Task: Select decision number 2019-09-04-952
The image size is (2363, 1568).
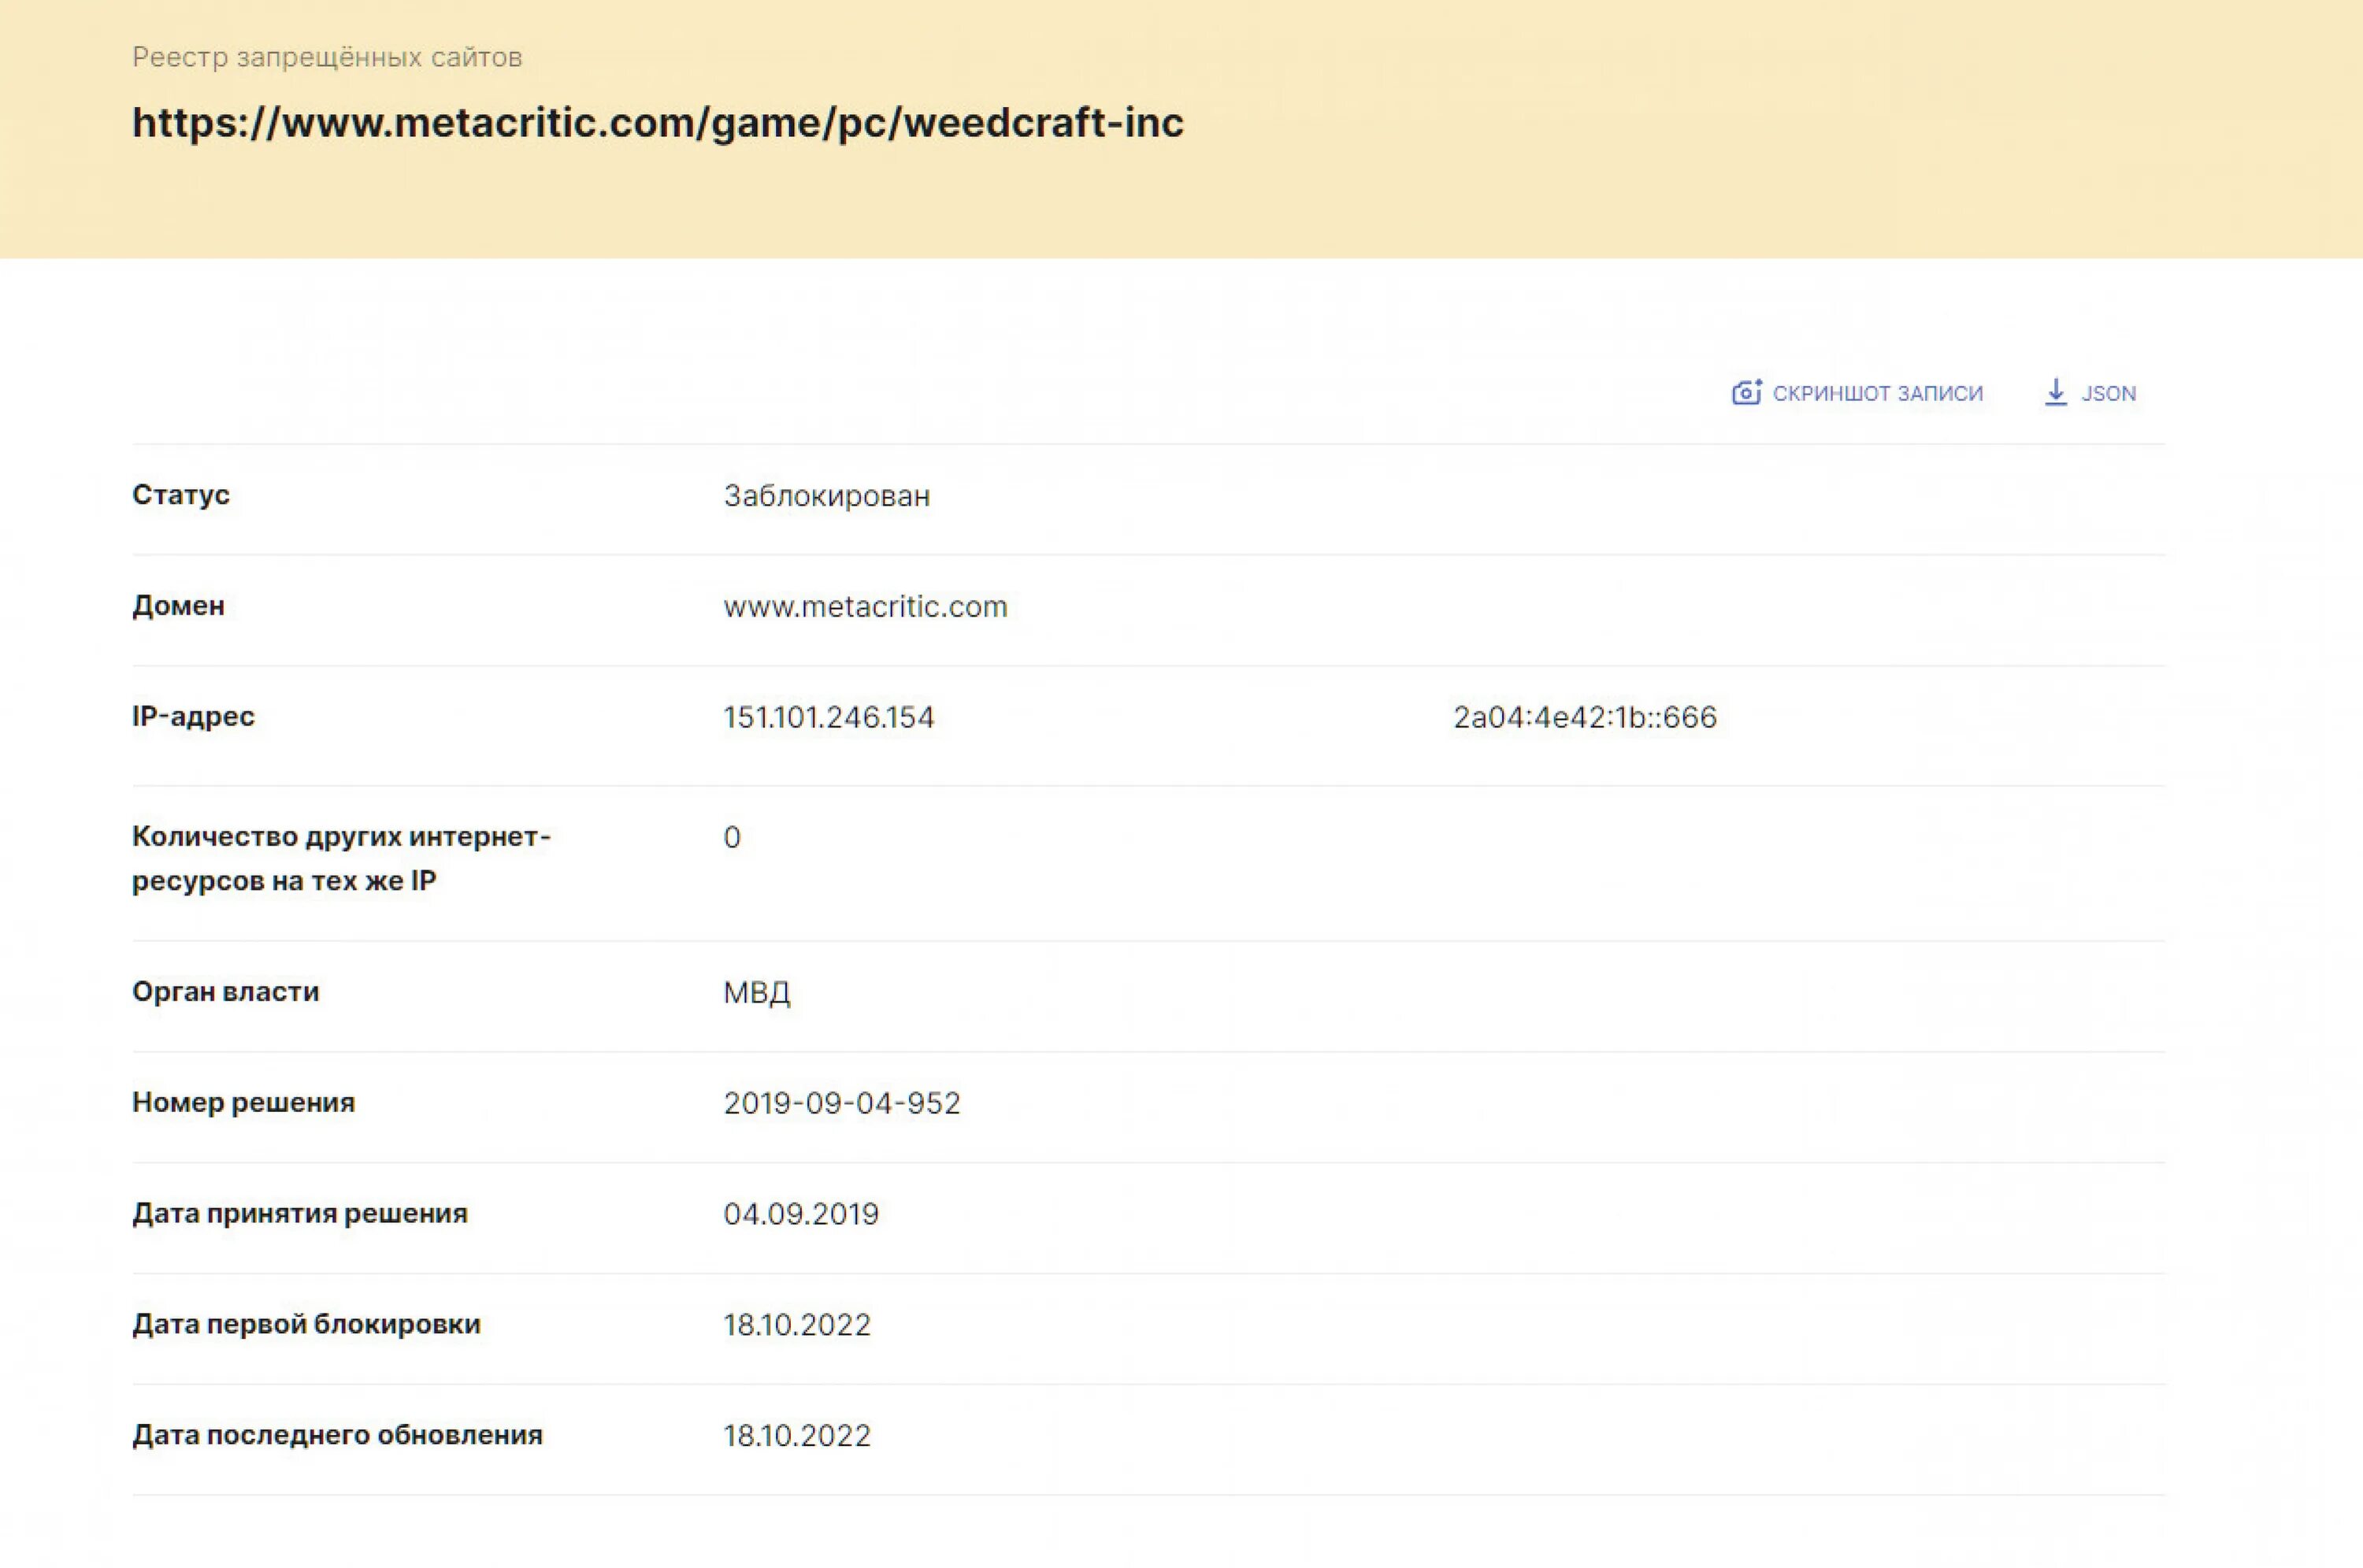Action: coord(841,1103)
